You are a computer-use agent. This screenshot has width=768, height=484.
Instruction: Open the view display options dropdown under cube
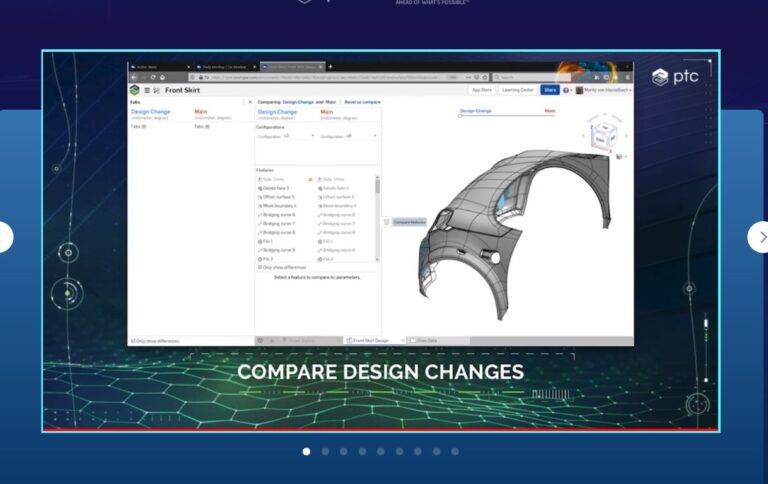[621, 157]
